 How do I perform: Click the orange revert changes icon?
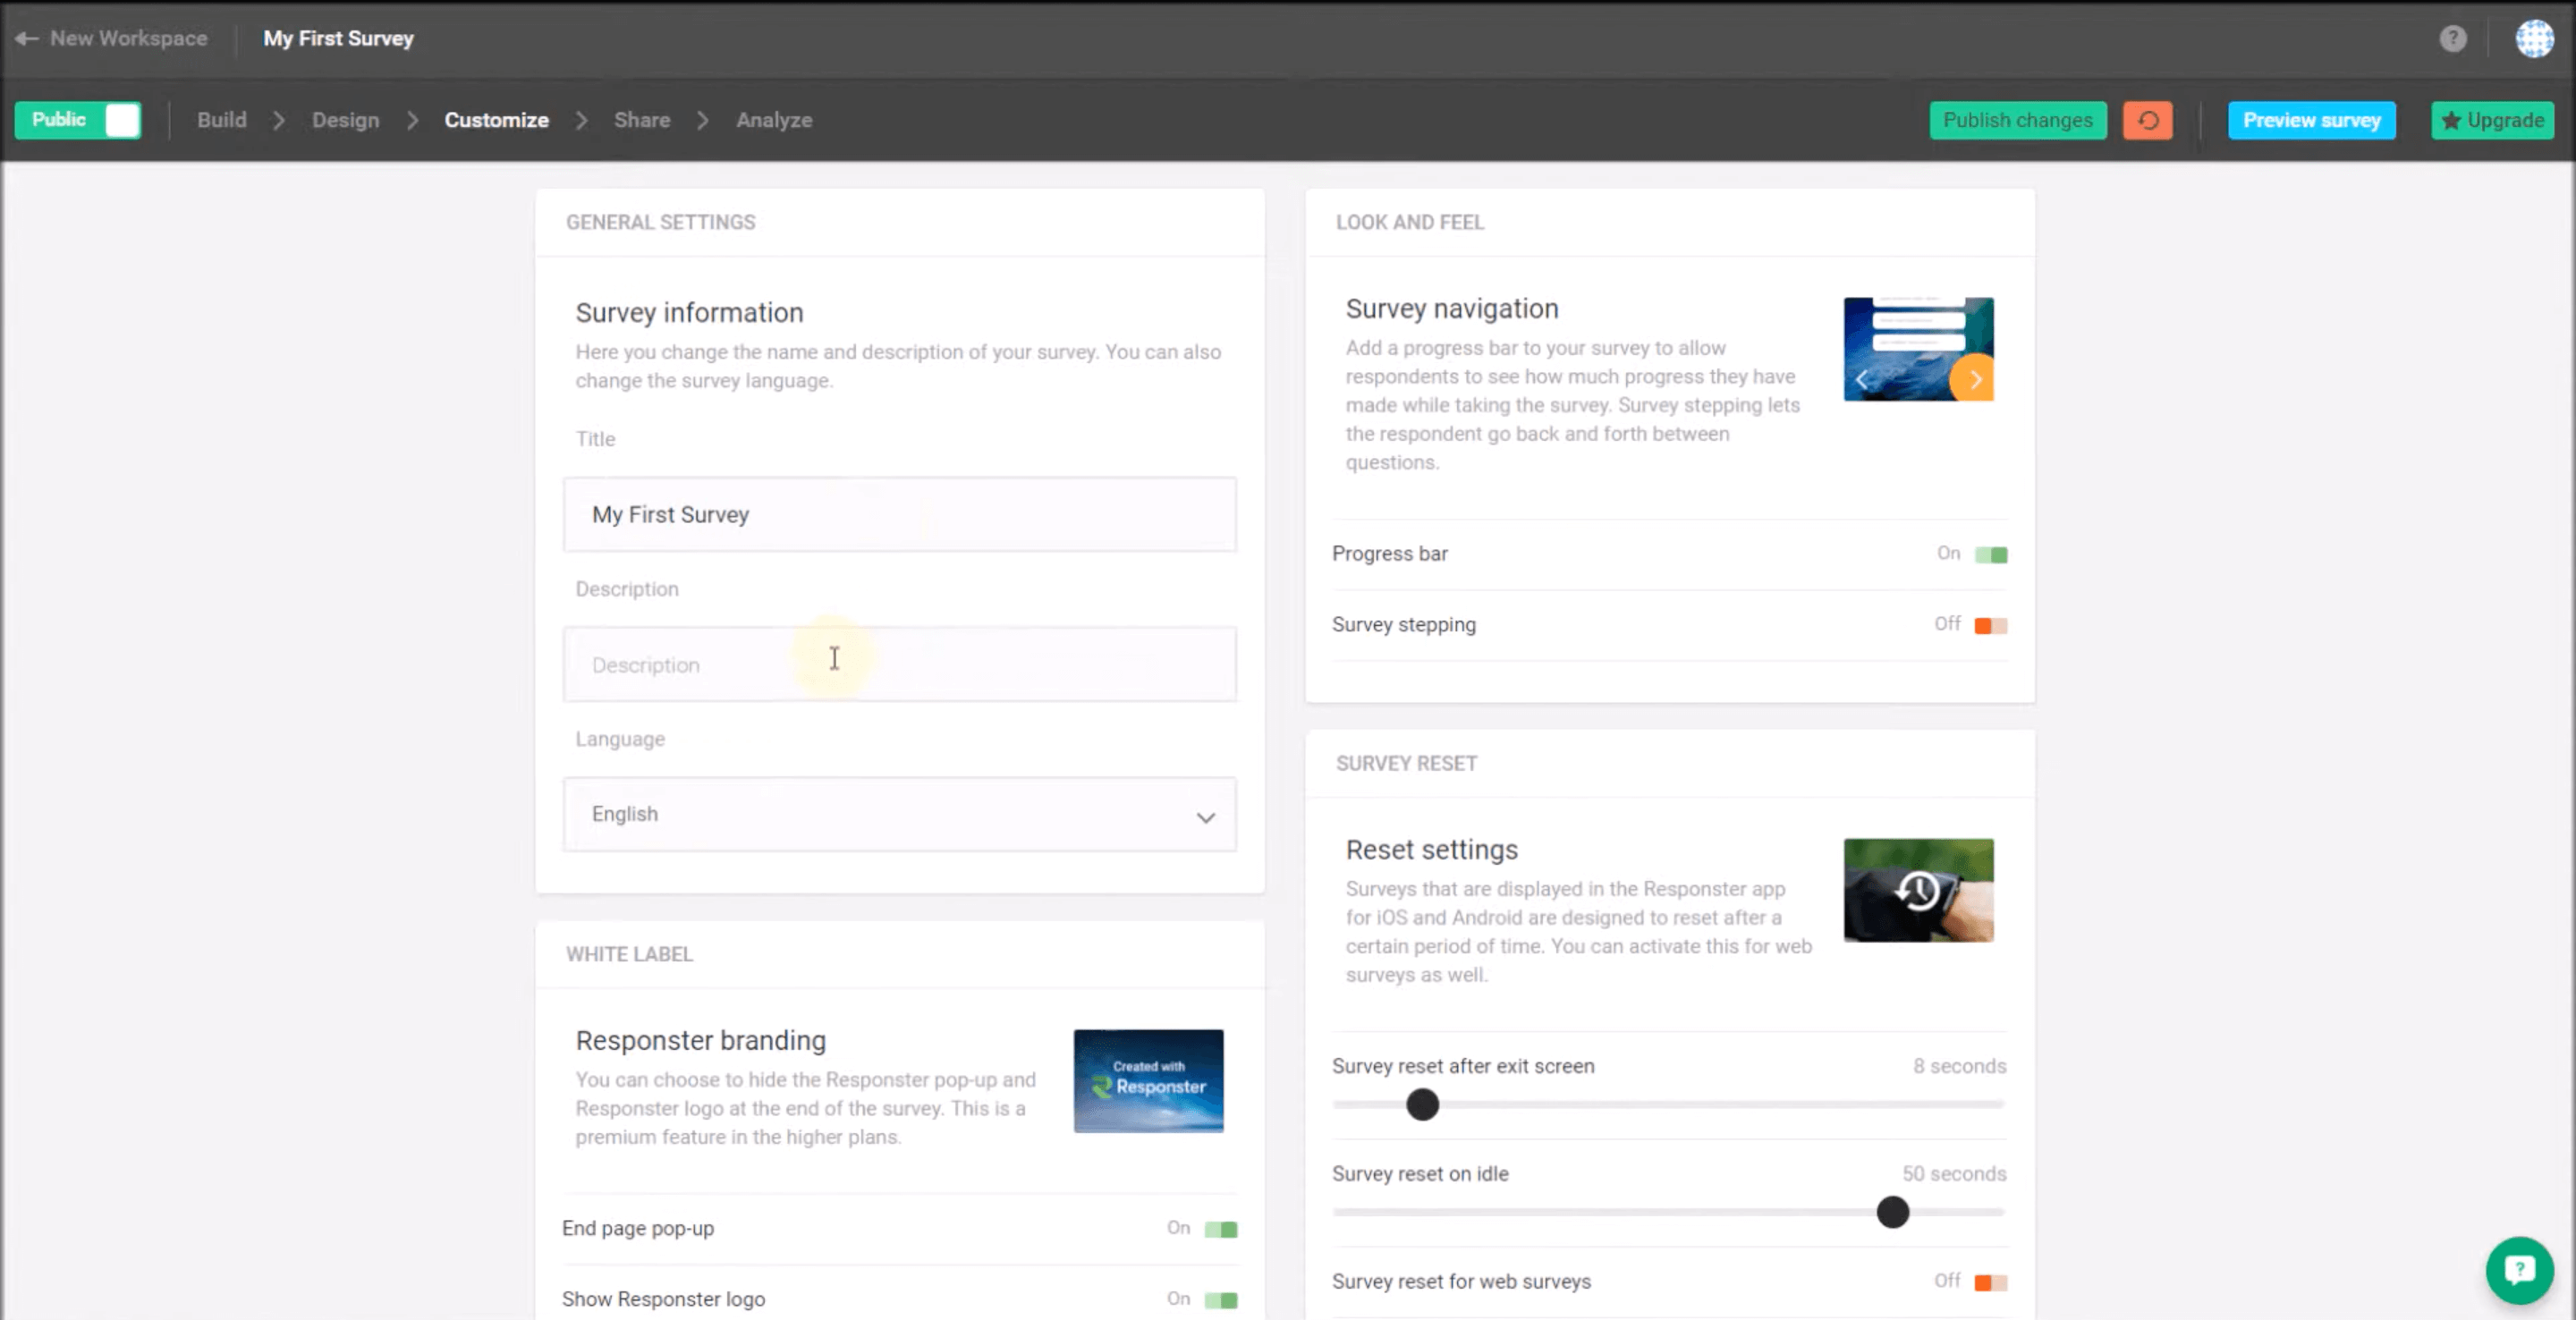point(2147,120)
